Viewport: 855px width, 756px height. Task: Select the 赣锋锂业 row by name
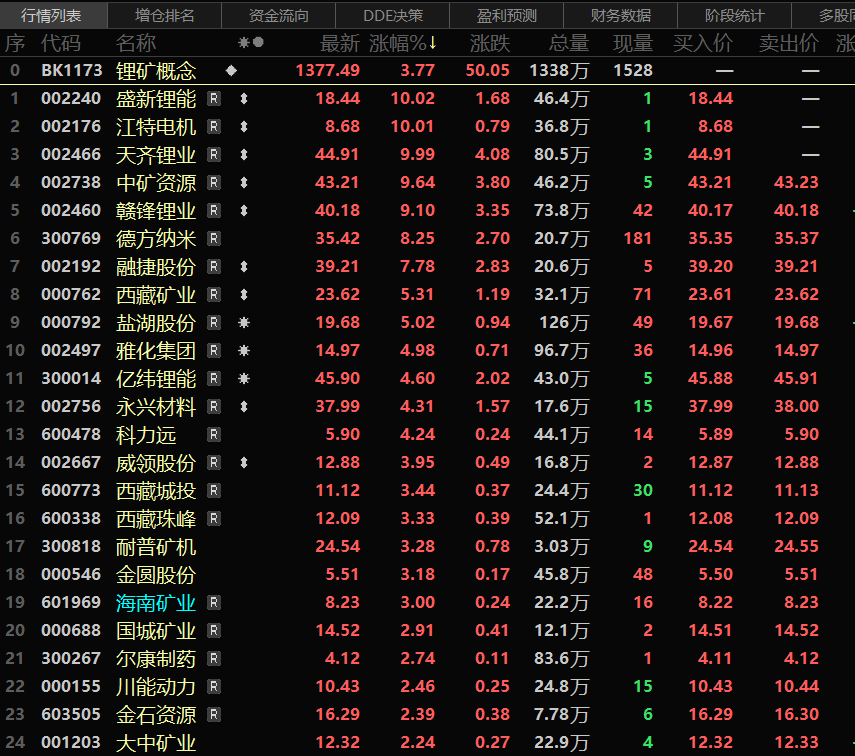click(x=156, y=210)
